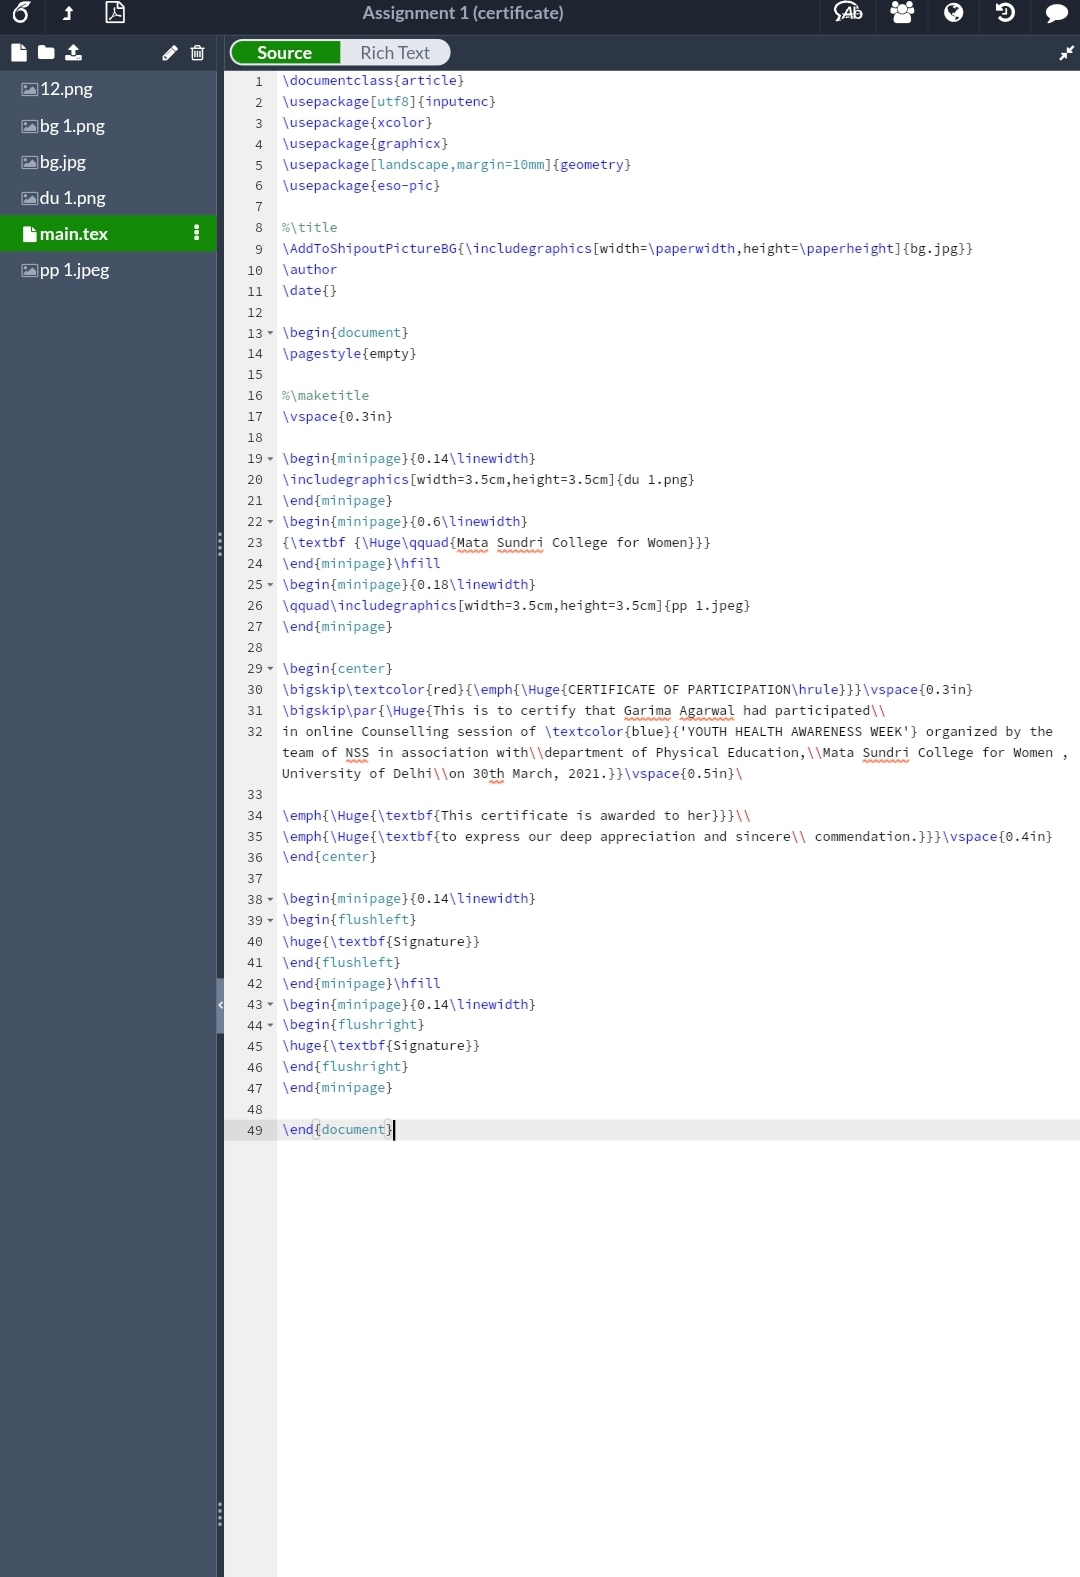The width and height of the screenshot is (1080, 1577).
Task: Click the \usepackage{eso-pic} line
Action: point(361,185)
